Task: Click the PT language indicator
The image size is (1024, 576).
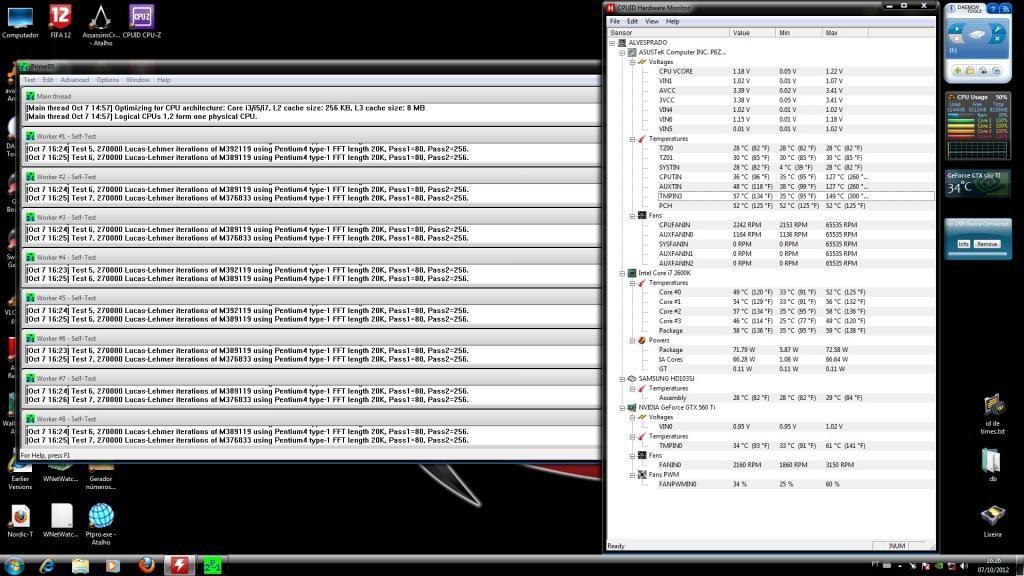Action: pyautogui.click(x=875, y=564)
